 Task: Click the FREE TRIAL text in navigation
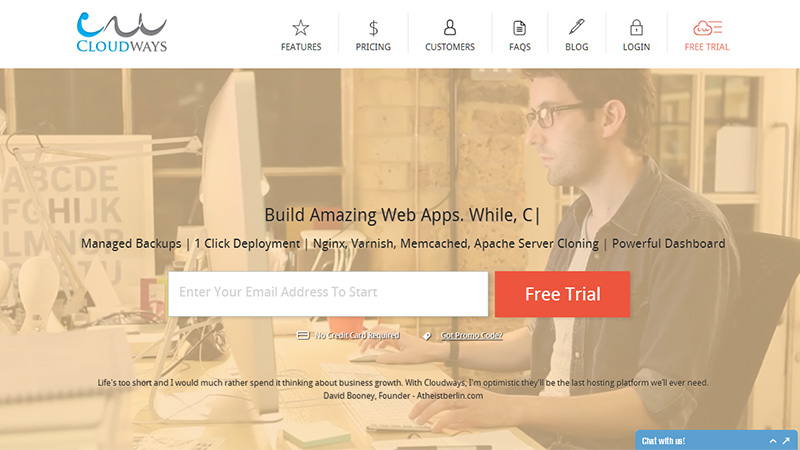tap(707, 47)
